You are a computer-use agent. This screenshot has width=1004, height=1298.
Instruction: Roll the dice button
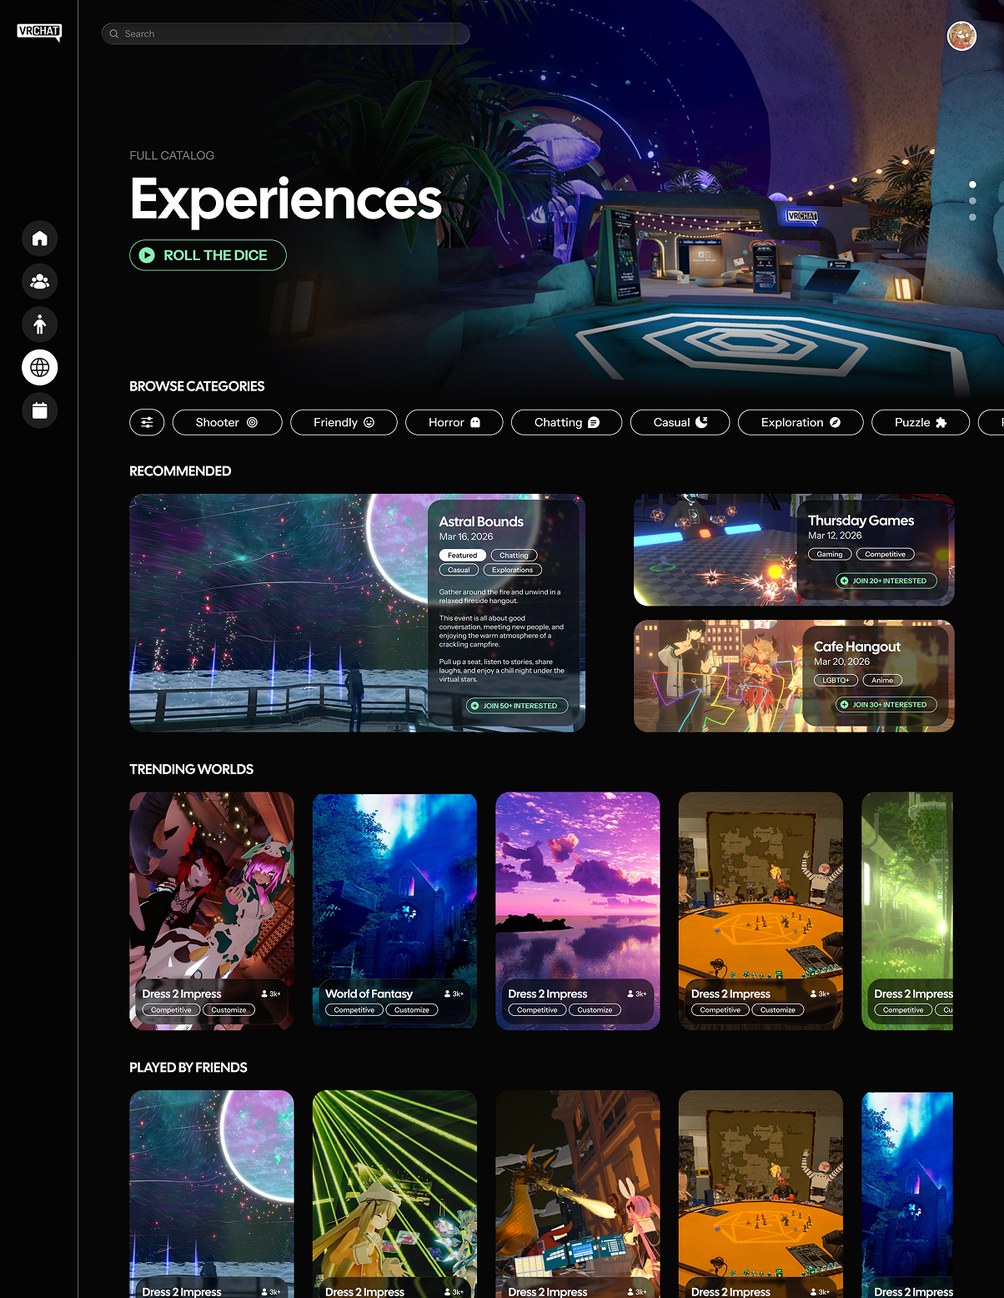[x=208, y=255]
